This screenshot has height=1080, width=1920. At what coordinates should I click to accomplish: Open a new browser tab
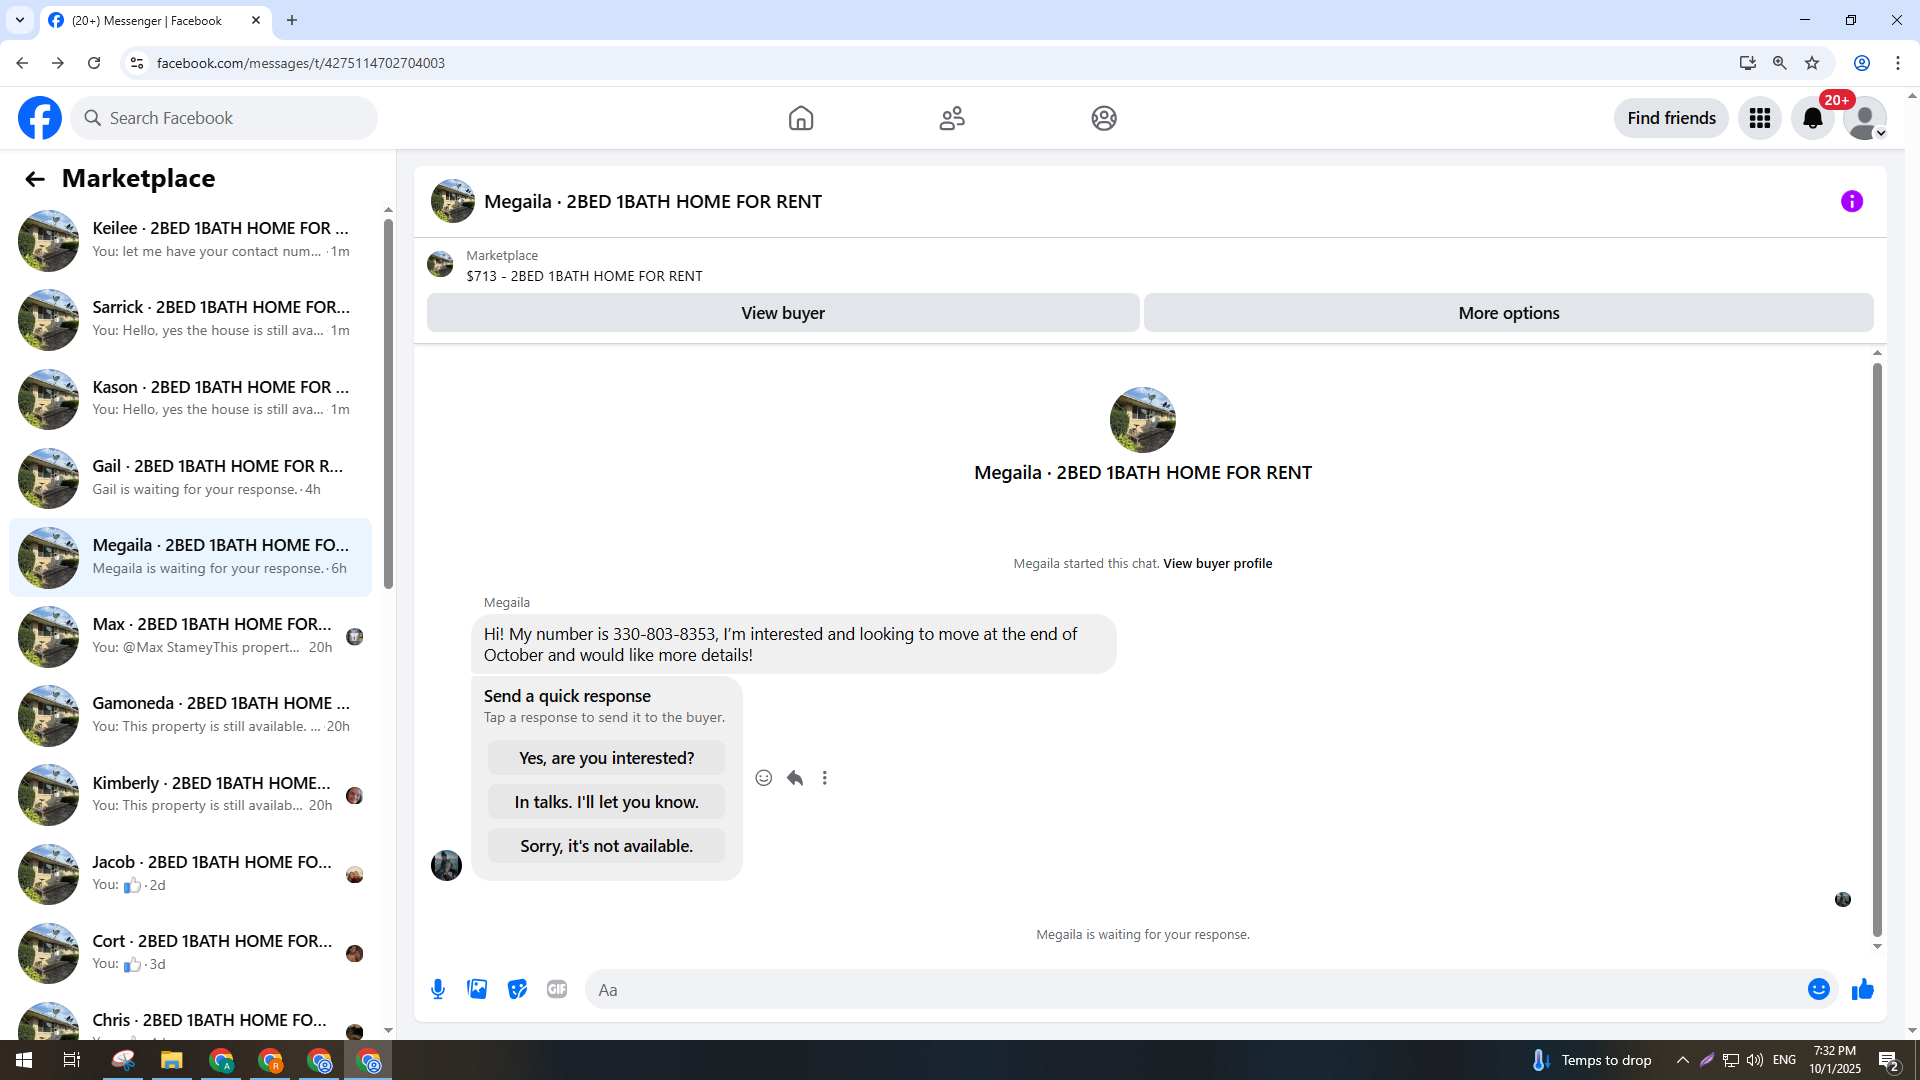click(292, 20)
